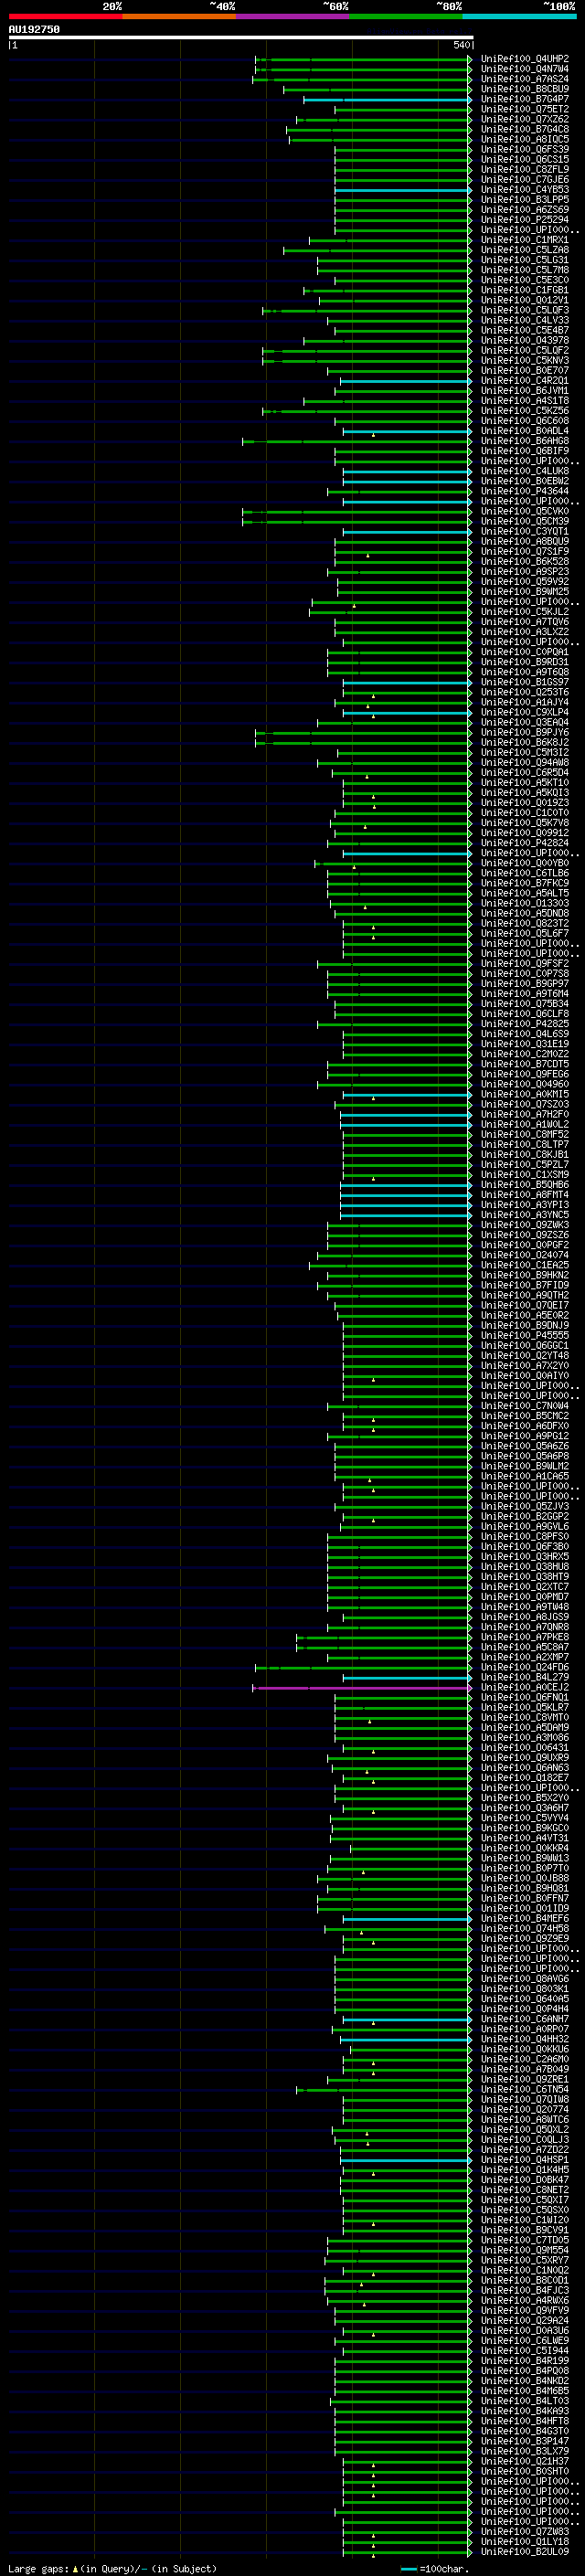Select the UniRef100_B5X2Y0 label
585x2576 pixels.
(525, 1797)
